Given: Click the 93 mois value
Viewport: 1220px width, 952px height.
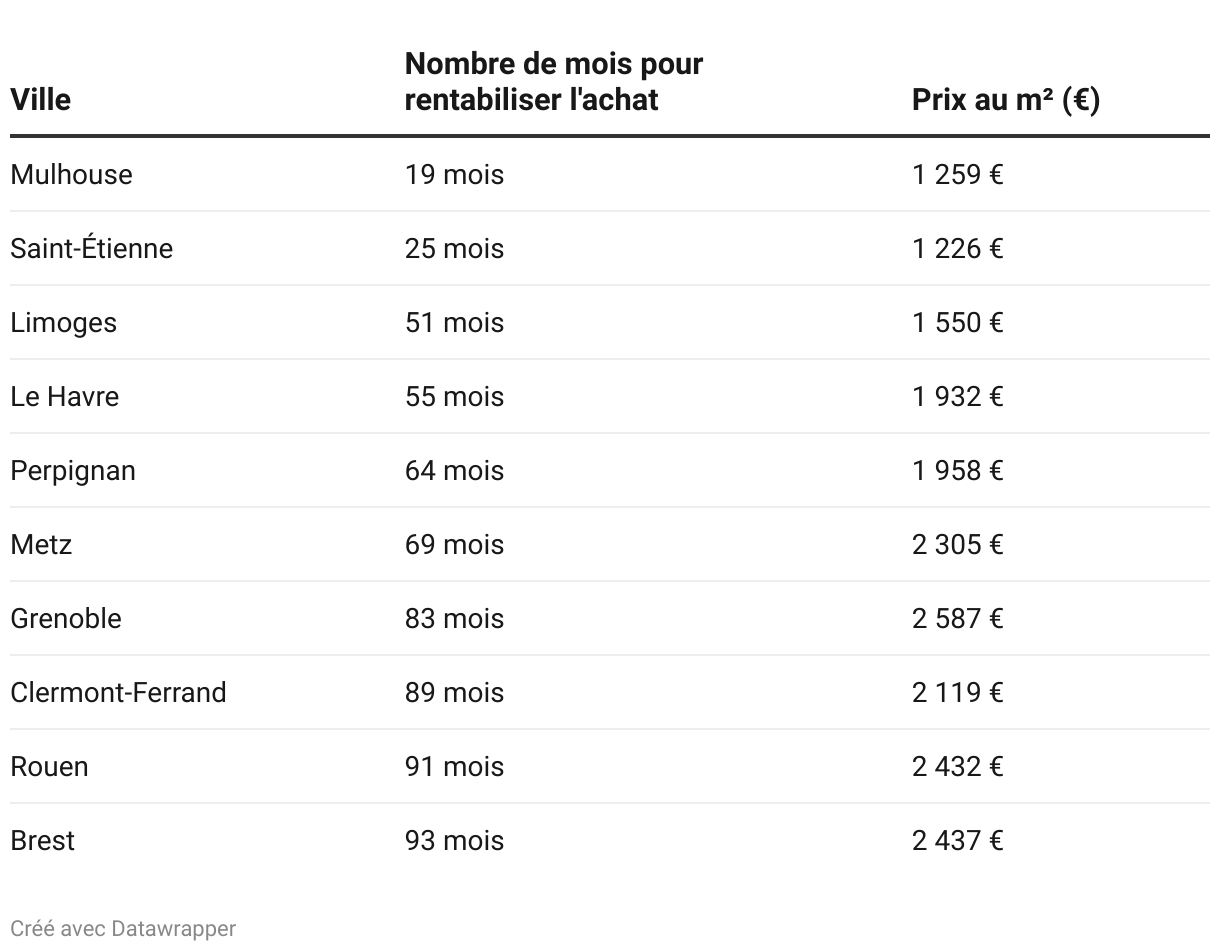Looking at the screenshot, I should [x=455, y=840].
